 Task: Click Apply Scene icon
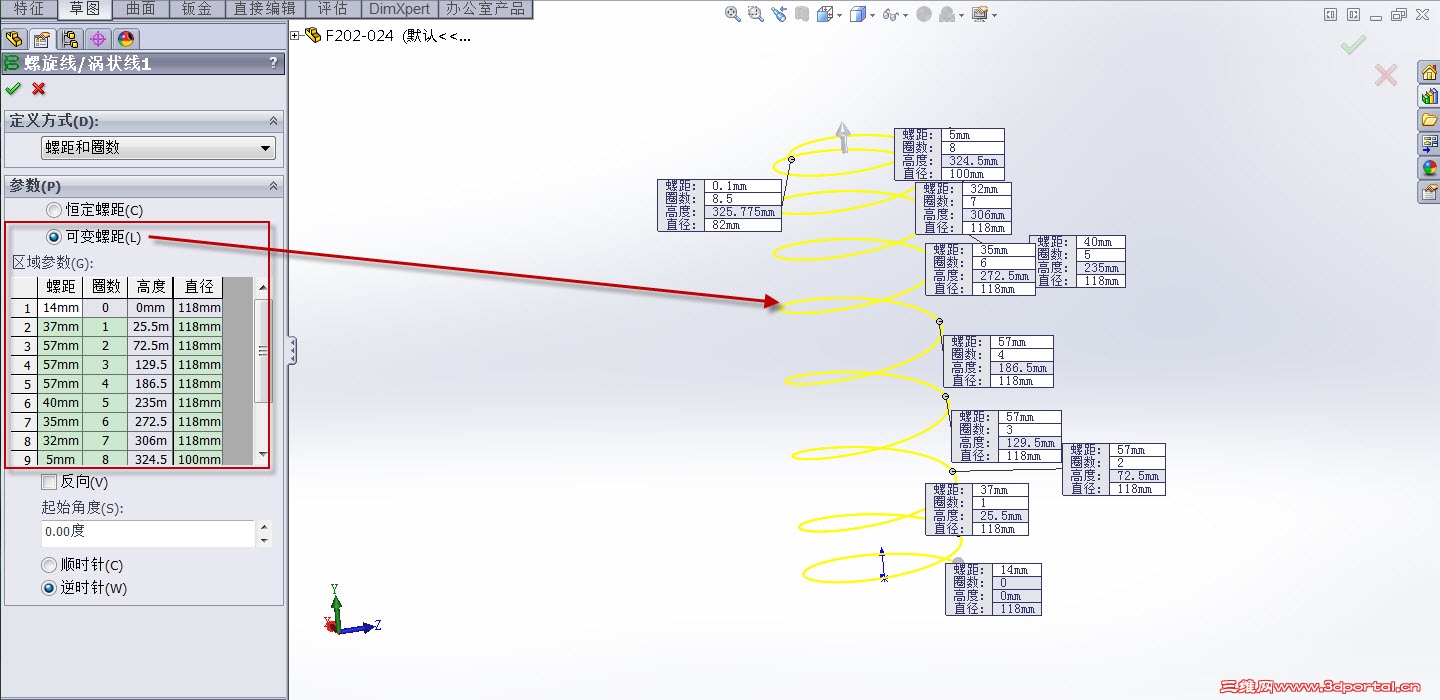947,14
